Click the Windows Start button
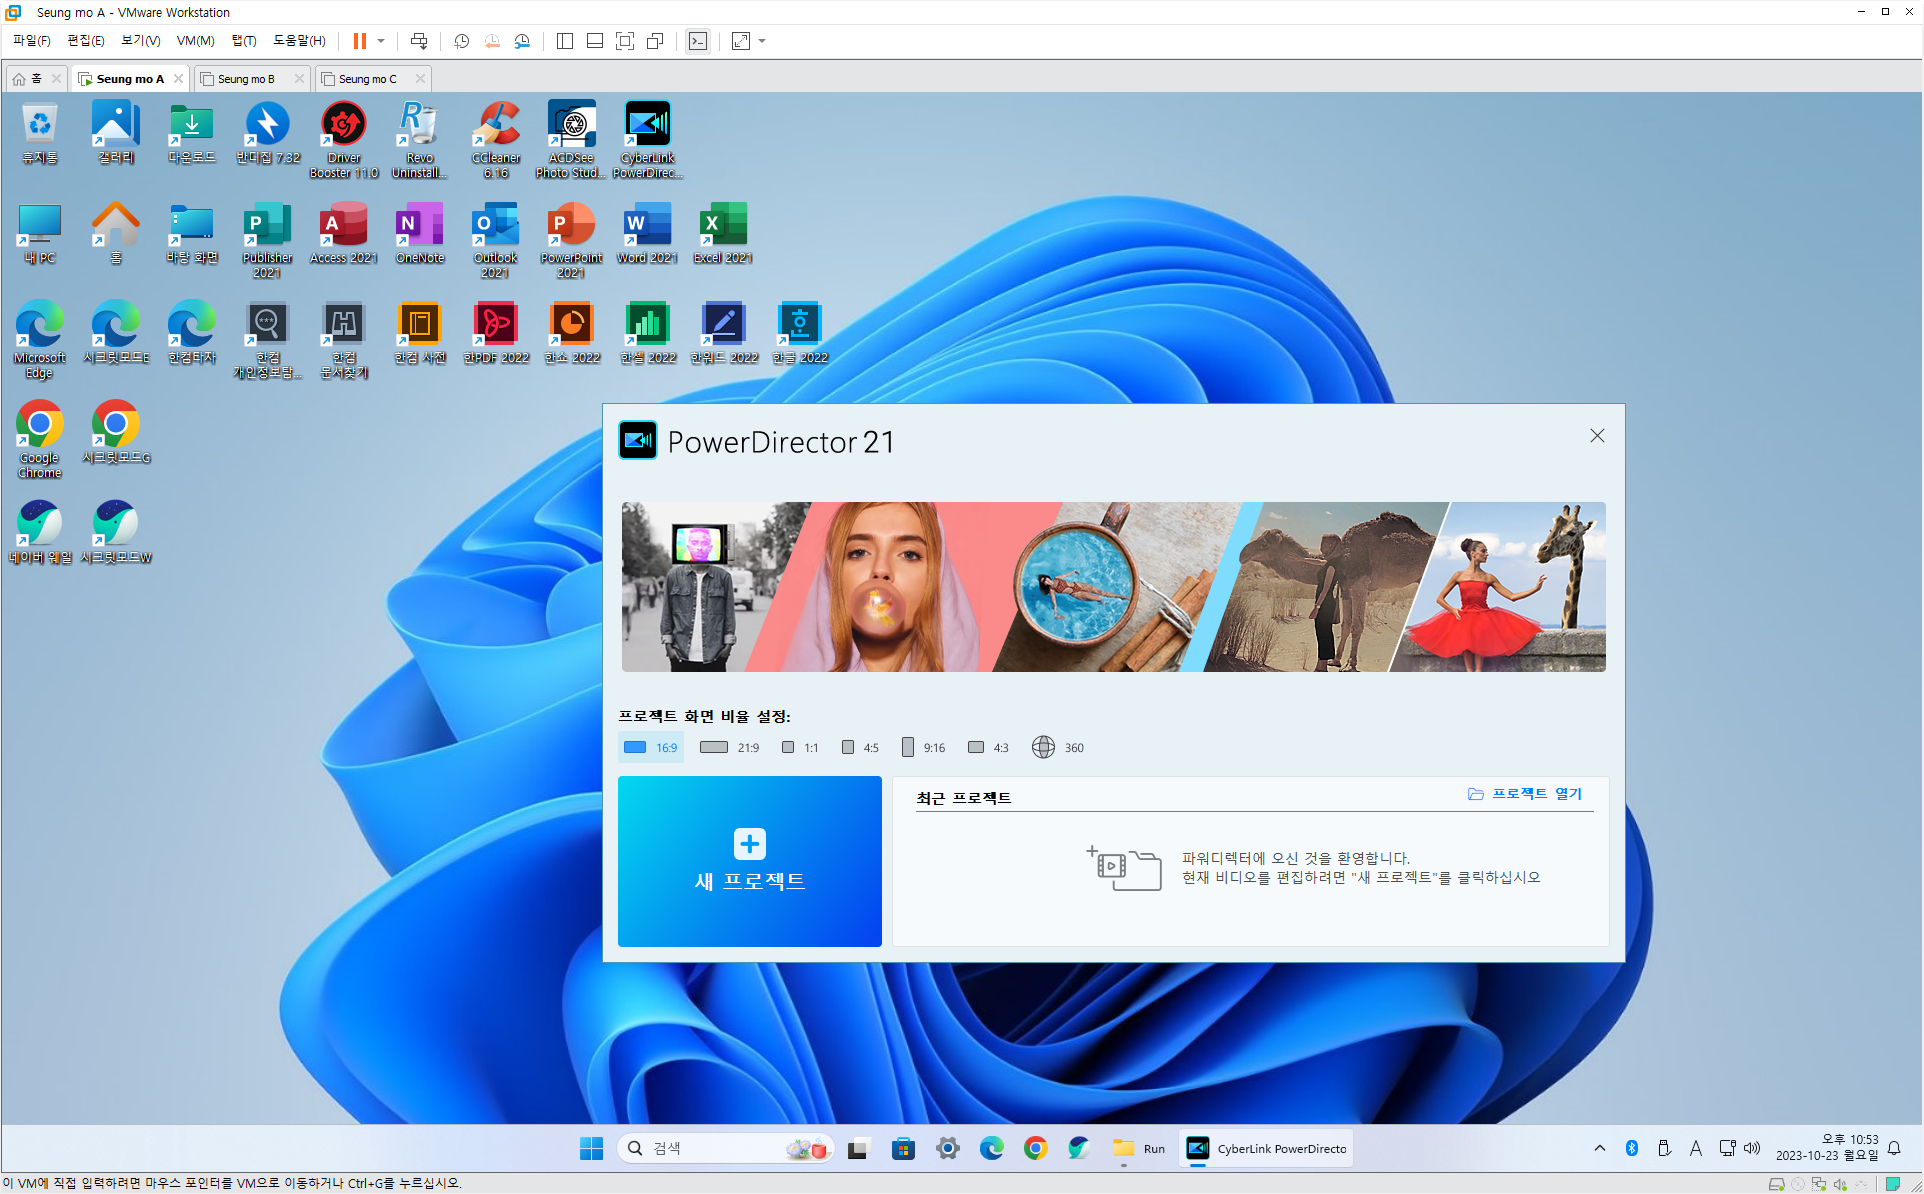This screenshot has width=1924, height=1194. point(591,1149)
